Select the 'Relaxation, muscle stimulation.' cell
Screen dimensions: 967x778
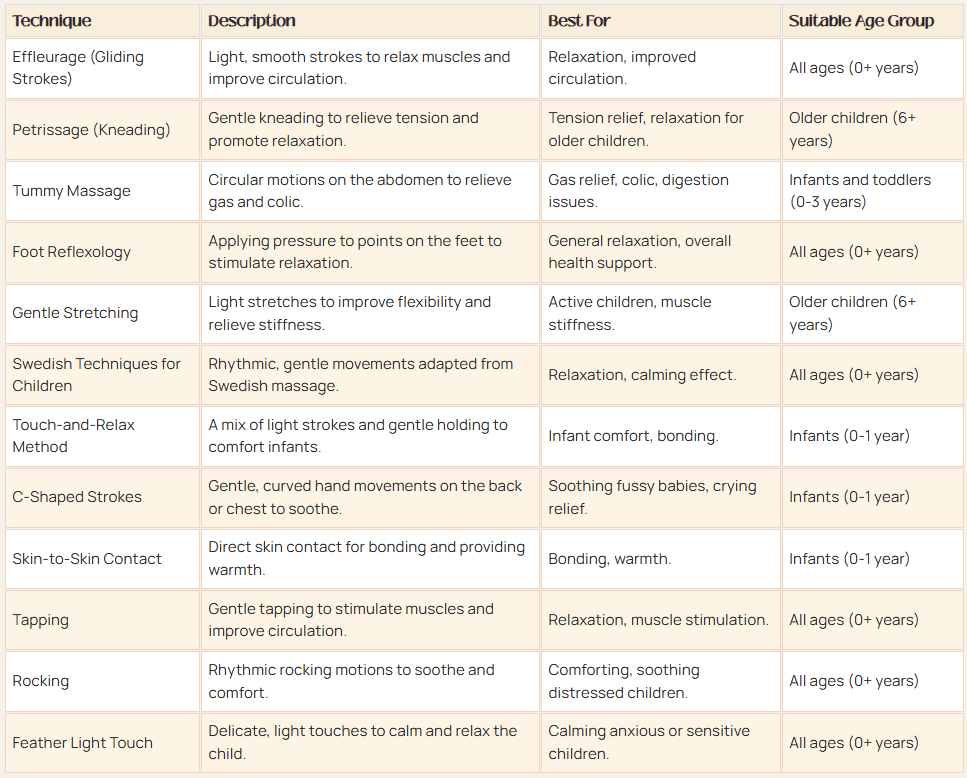pos(658,620)
